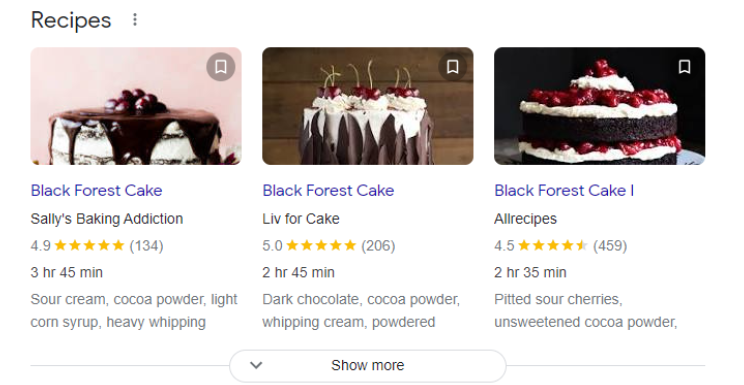This screenshot has width=744, height=385.
Task: View the chocolate drip cake photo
Action: (x=136, y=106)
